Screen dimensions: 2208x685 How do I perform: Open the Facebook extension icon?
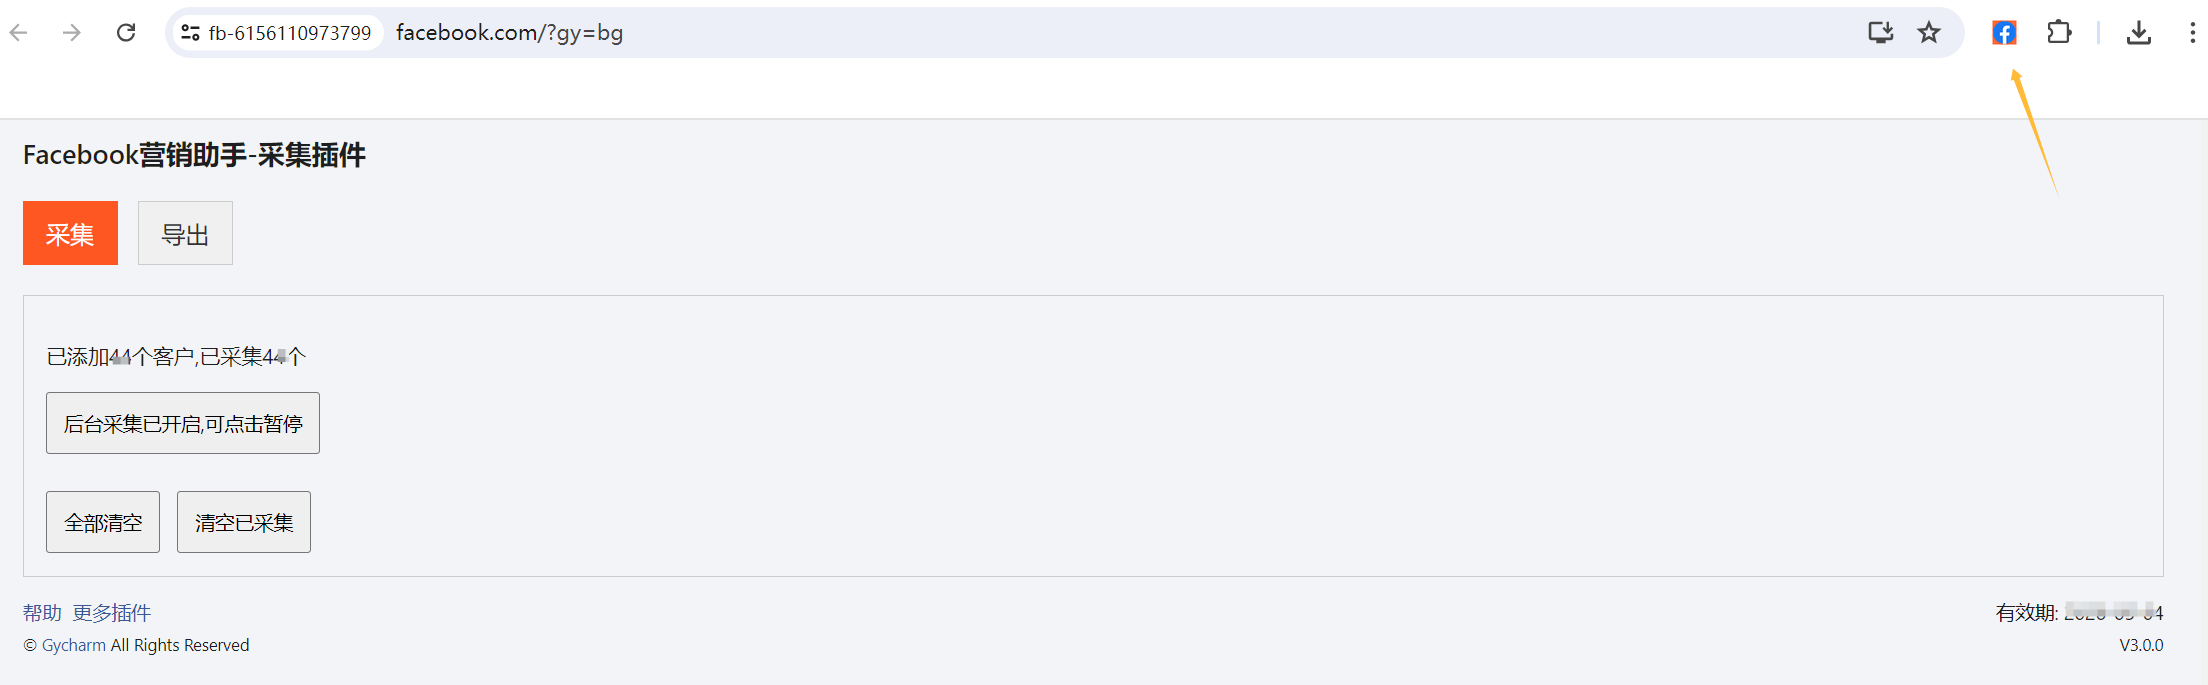pos(2004,33)
